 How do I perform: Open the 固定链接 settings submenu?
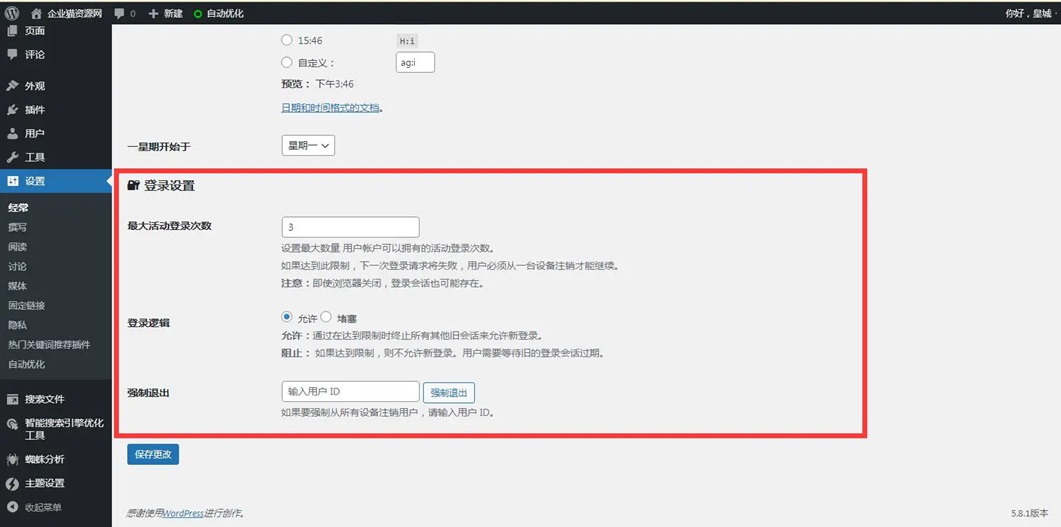(26, 306)
